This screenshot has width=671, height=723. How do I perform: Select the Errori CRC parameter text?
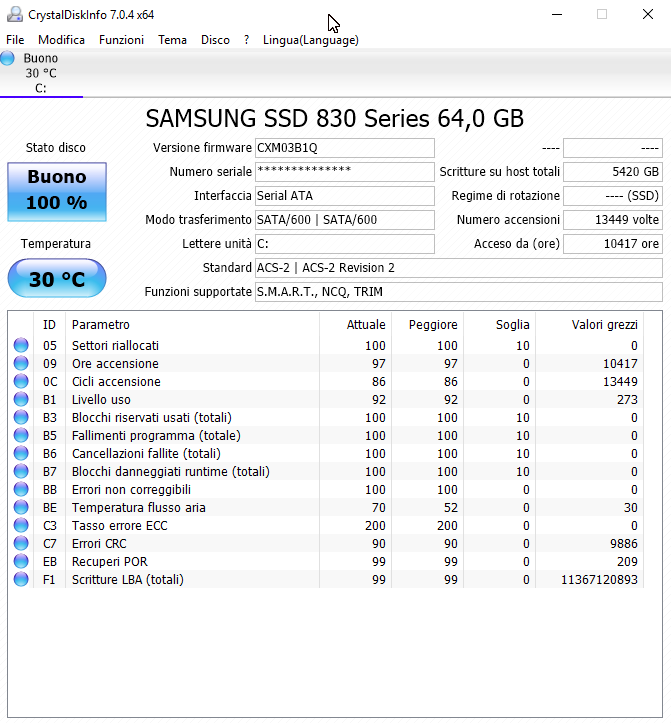click(x=99, y=544)
